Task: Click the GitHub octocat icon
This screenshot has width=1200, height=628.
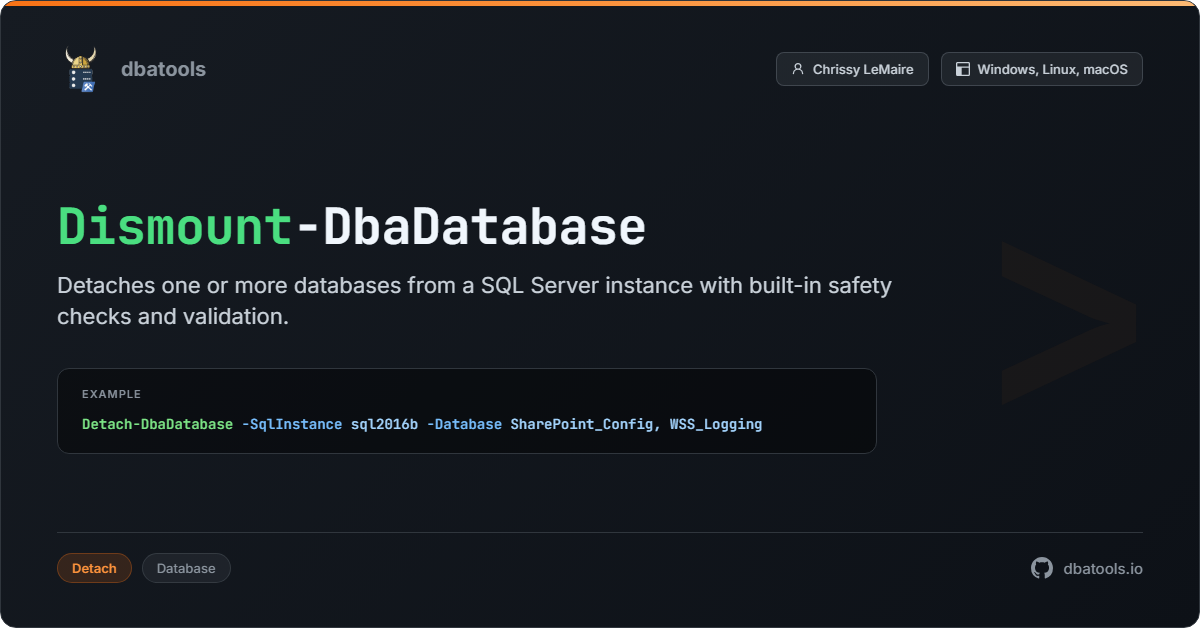Action: (x=1042, y=568)
